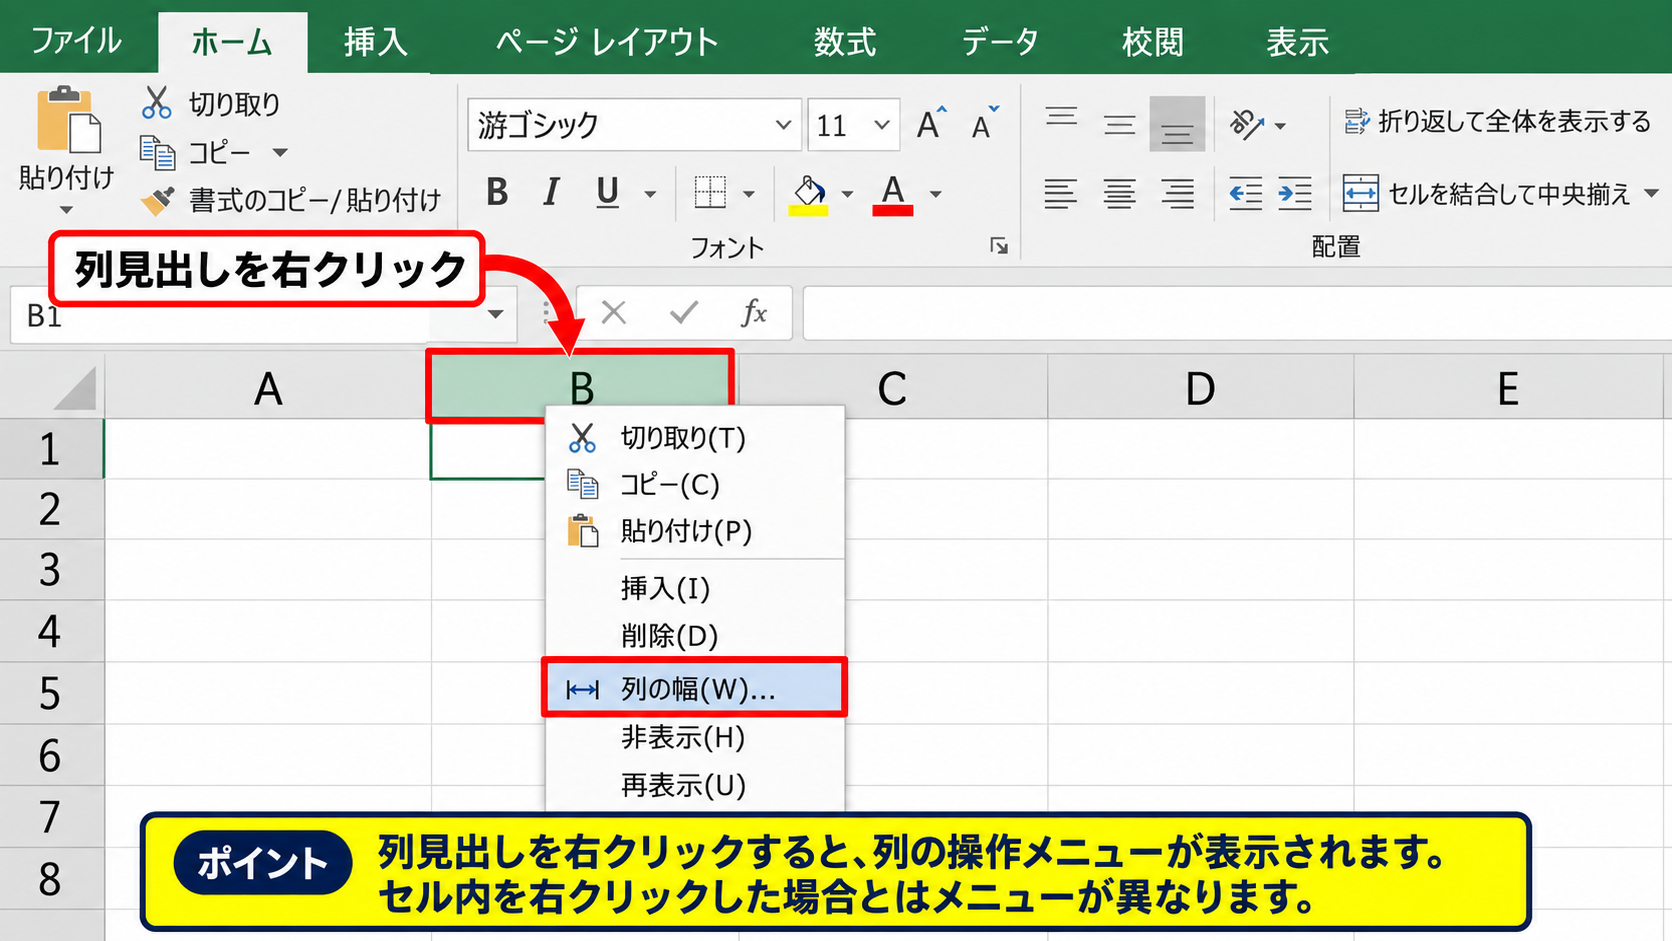This screenshot has height=941, width=1672.
Task: Toggle middle vertical alignment
Action: pyautogui.click(x=1119, y=124)
